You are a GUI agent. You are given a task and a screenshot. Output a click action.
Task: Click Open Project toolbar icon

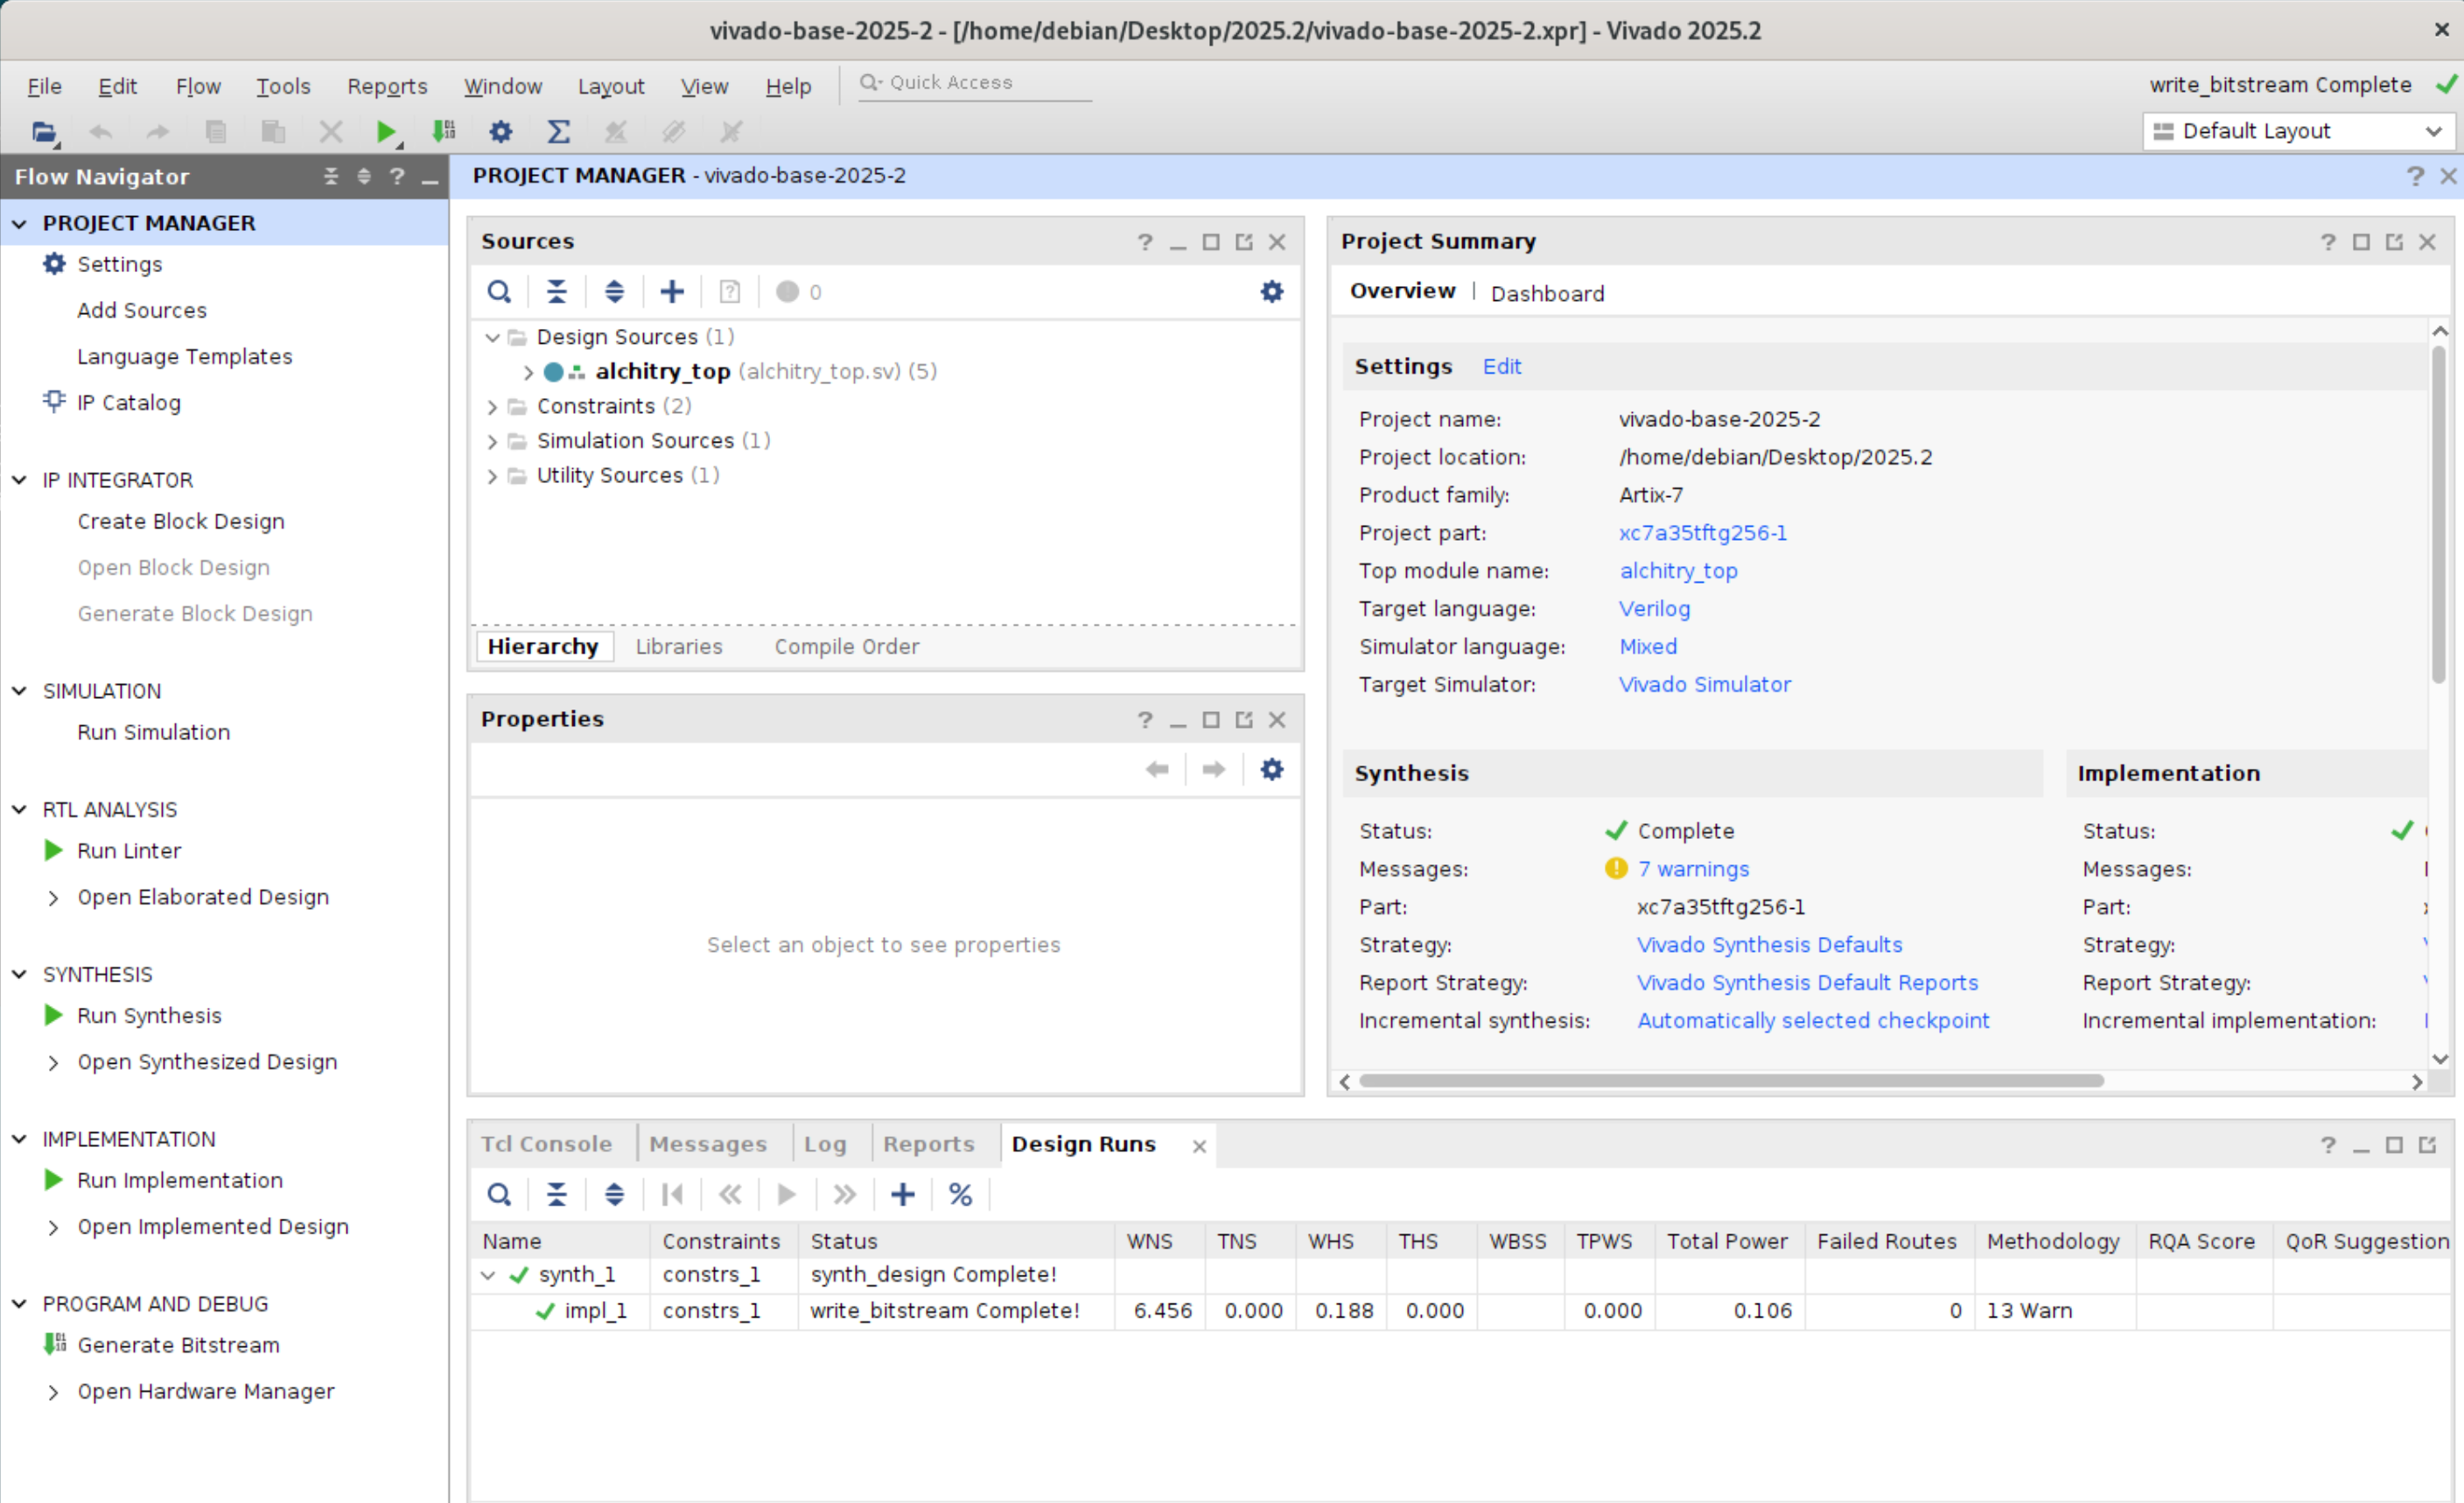(x=43, y=131)
